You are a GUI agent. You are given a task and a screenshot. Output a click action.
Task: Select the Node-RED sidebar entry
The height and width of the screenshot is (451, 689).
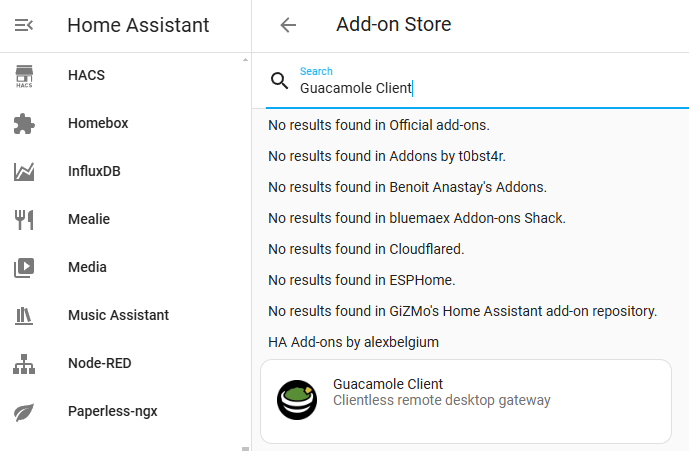click(99, 364)
